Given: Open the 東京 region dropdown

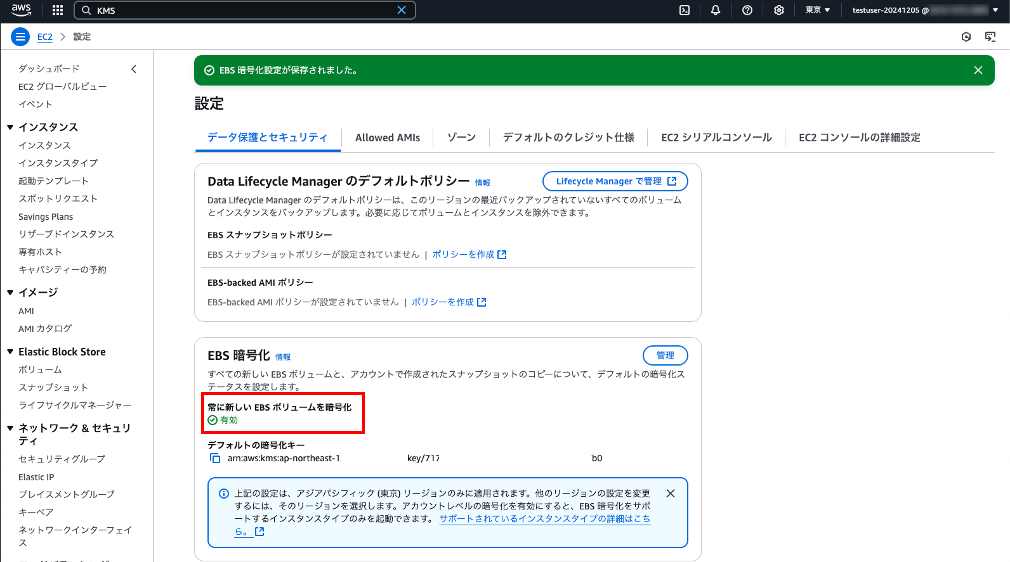Looking at the screenshot, I should pyautogui.click(x=817, y=10).
